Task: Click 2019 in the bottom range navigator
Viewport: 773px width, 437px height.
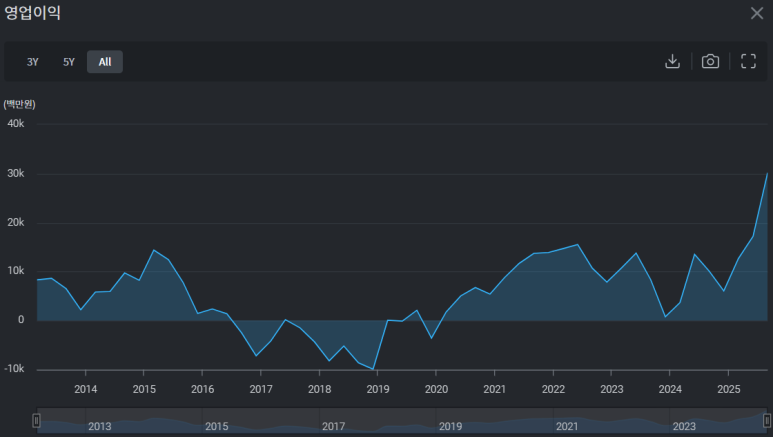Action: click(x=450, y=426)
